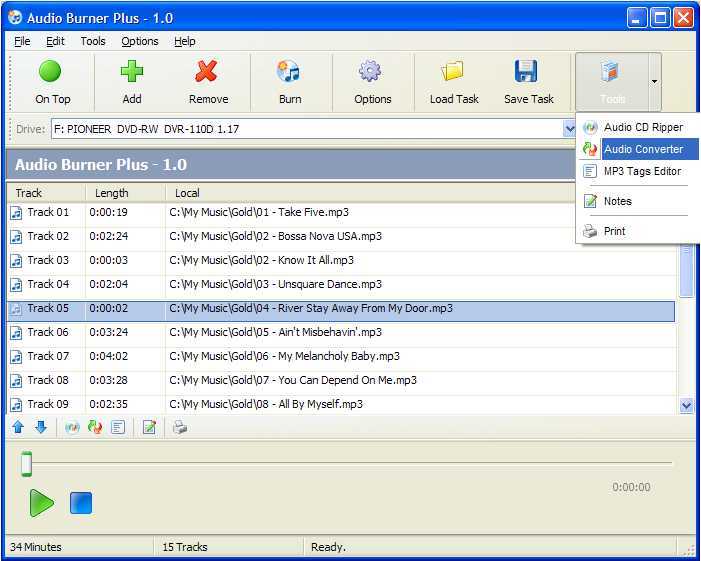The height and width of the screenshot is (561, 701).
Task: Select the You Can Depend On Me.mp3 track
Action: [293, 380]
